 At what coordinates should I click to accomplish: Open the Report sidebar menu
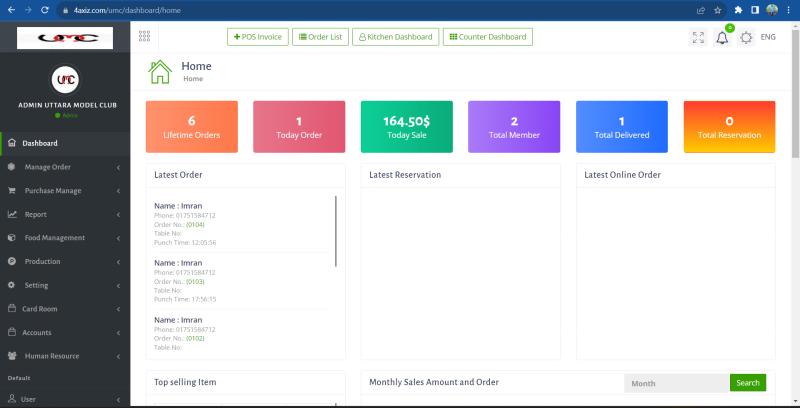coord(64,214)
